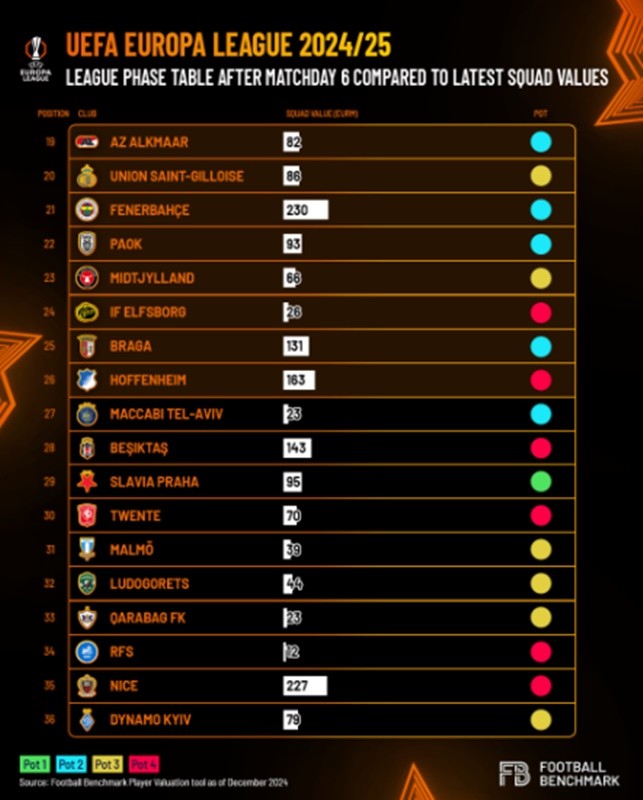The width and height of the screenshot is (643, 800).
Task: Click the Fenerbahçe 230 squad value bar
Action: click(x=306, y=210)
